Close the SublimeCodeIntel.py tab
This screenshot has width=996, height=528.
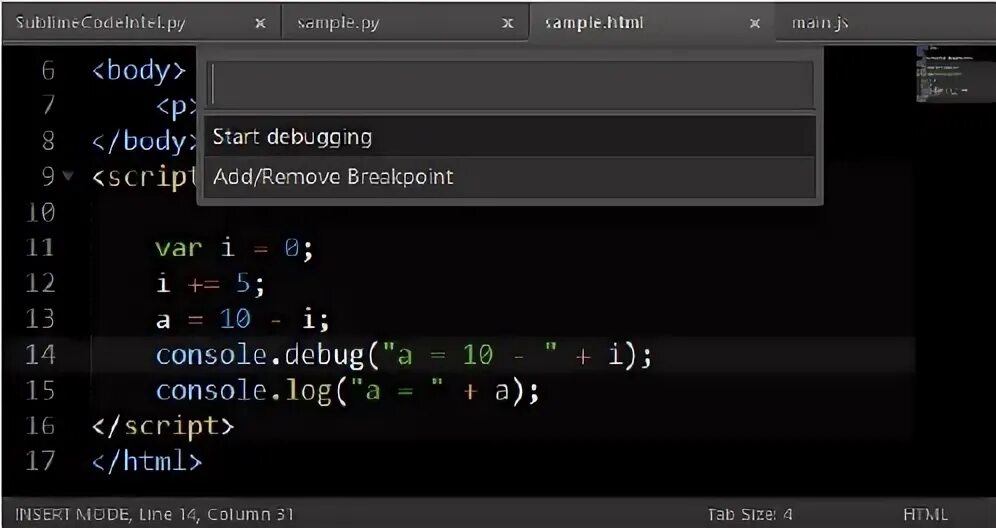[x=260, y=23]
